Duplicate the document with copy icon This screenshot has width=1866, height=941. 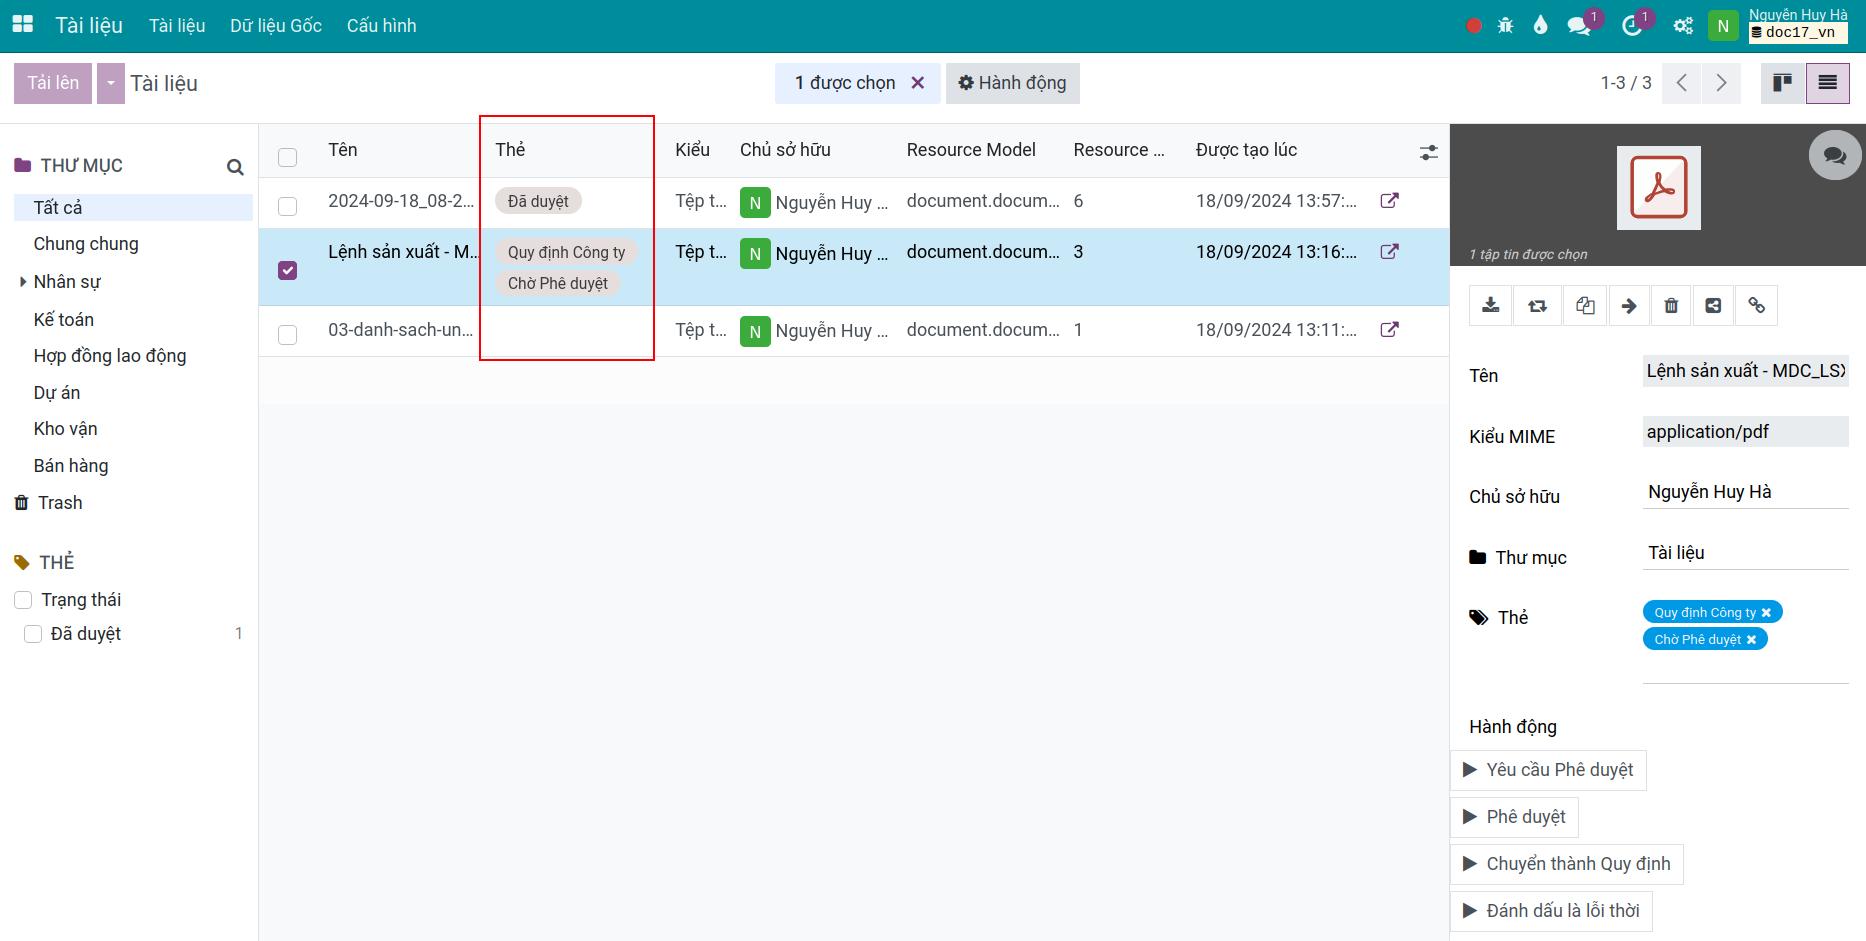tap(1584, 306)
